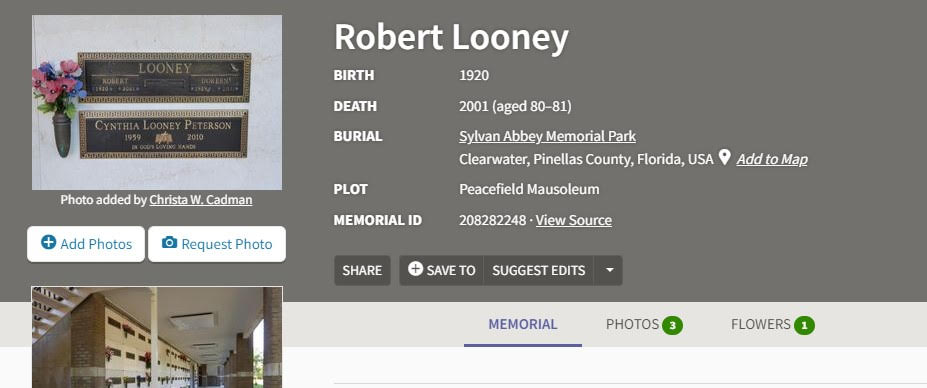Screen dimensions: 927x388
Task: Click the map pin icon beside USA
Action: coord(724,157)
